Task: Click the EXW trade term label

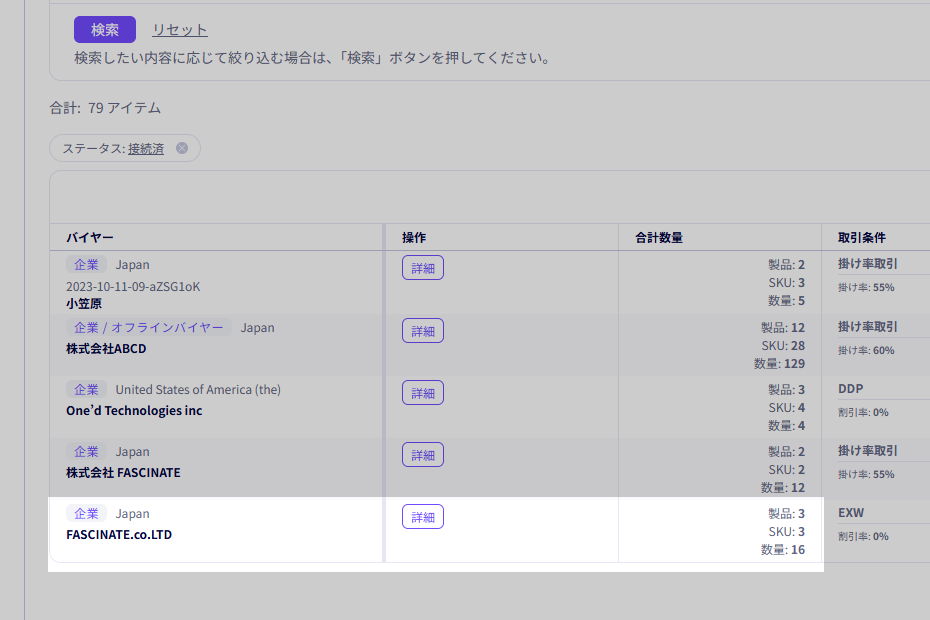Action: click(x=851, y=513)
